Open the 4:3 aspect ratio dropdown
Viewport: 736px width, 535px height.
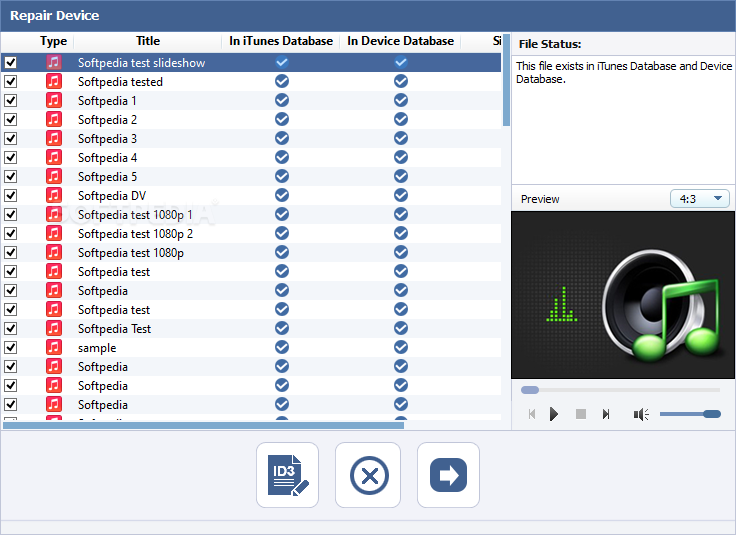699,199
